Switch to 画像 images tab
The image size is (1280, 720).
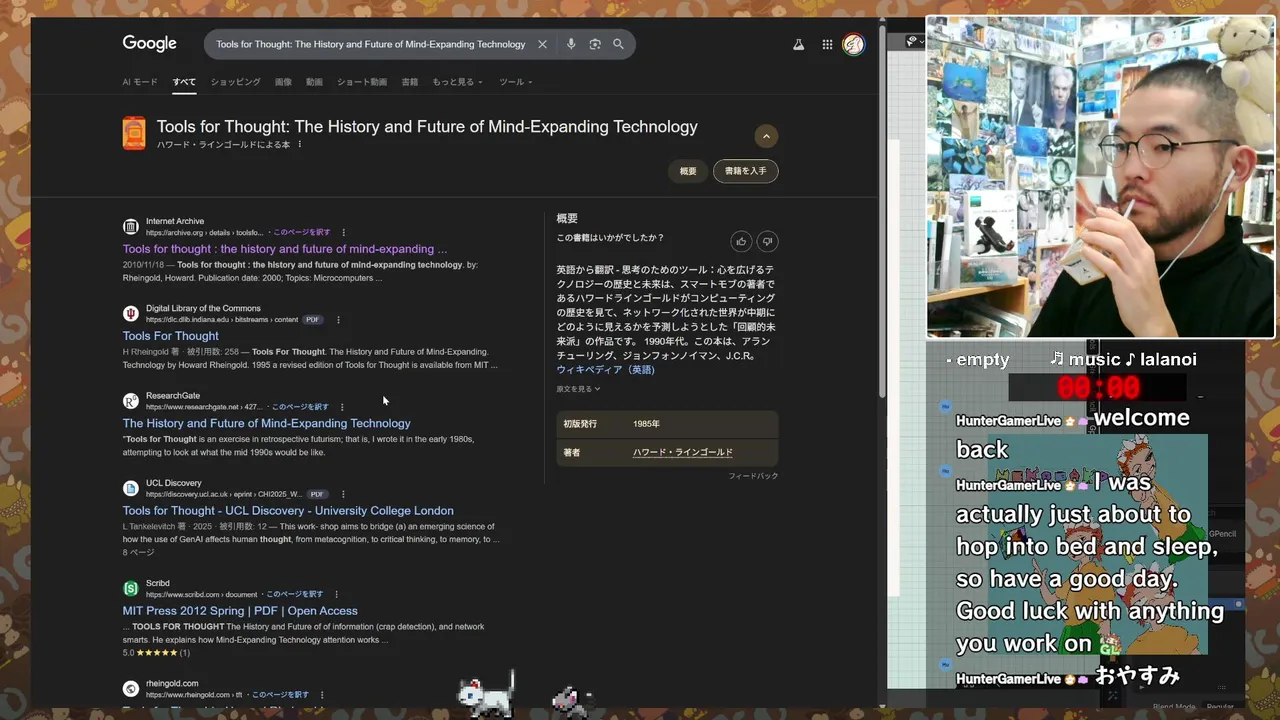pos(283,82)
